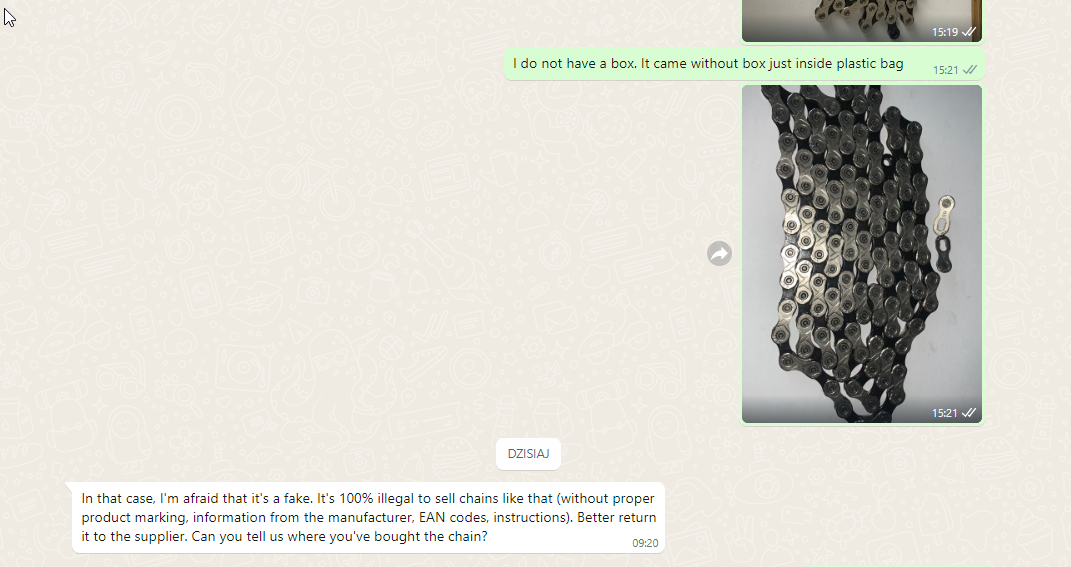Click the 09:20 timestamp on the incoming message

[645, 543]
